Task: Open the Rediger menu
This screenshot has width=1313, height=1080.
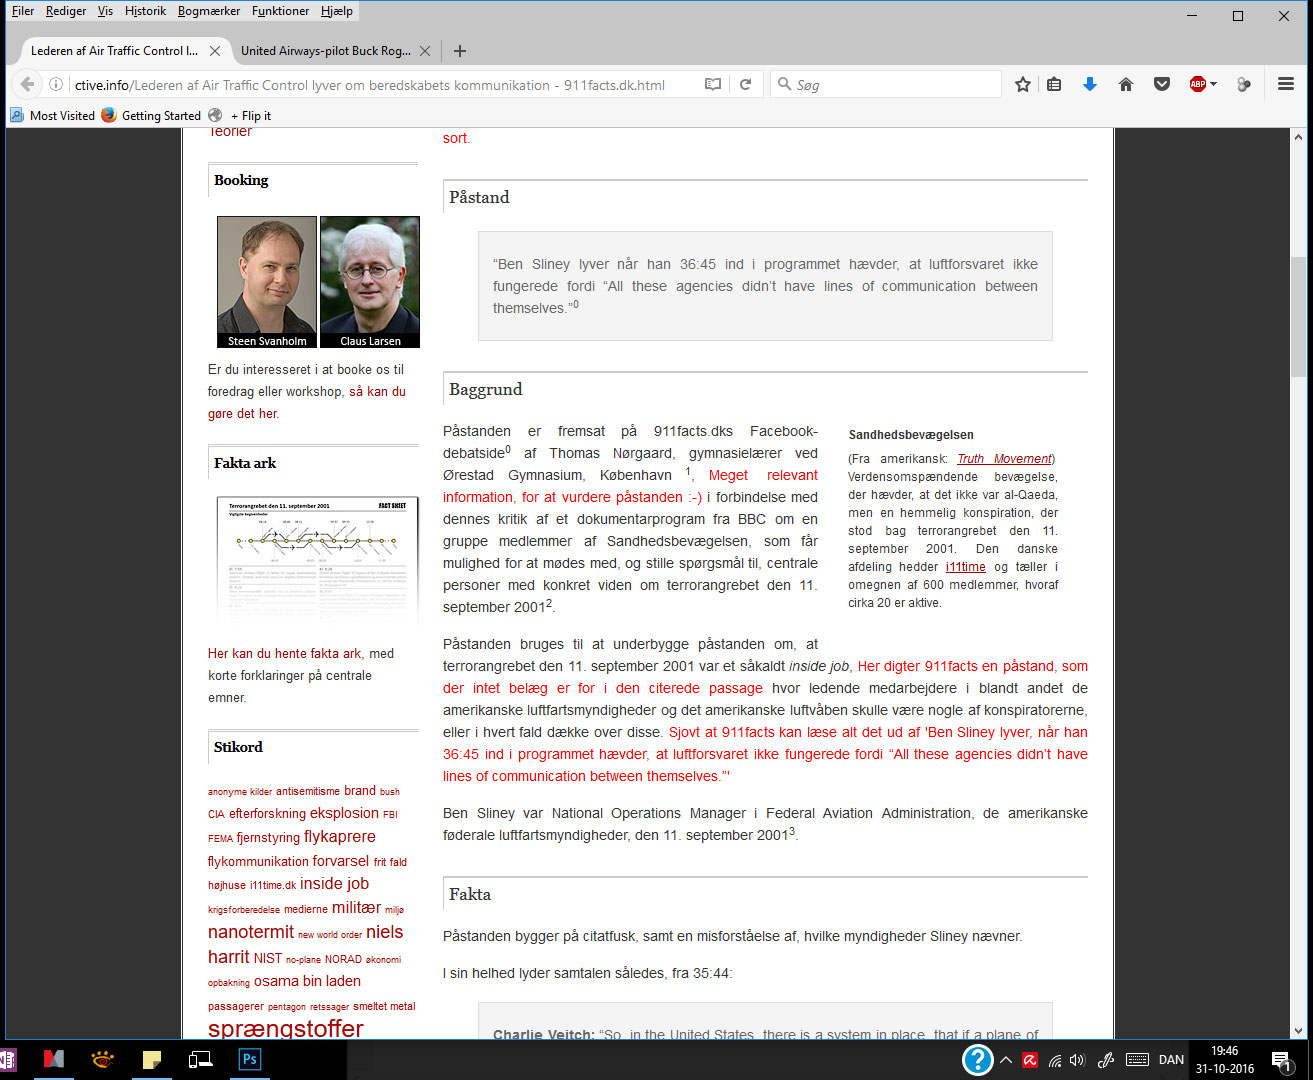Action: click(x=66, y=11)
